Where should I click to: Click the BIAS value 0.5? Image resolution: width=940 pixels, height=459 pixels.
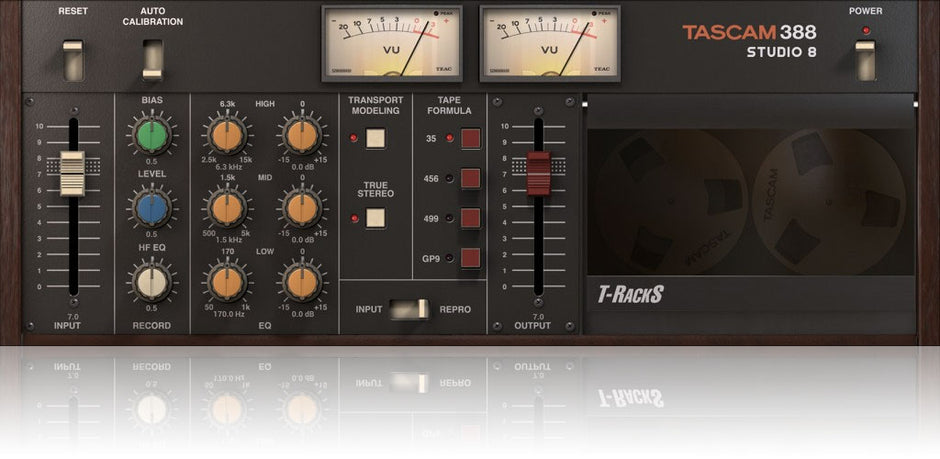[152, 161]
